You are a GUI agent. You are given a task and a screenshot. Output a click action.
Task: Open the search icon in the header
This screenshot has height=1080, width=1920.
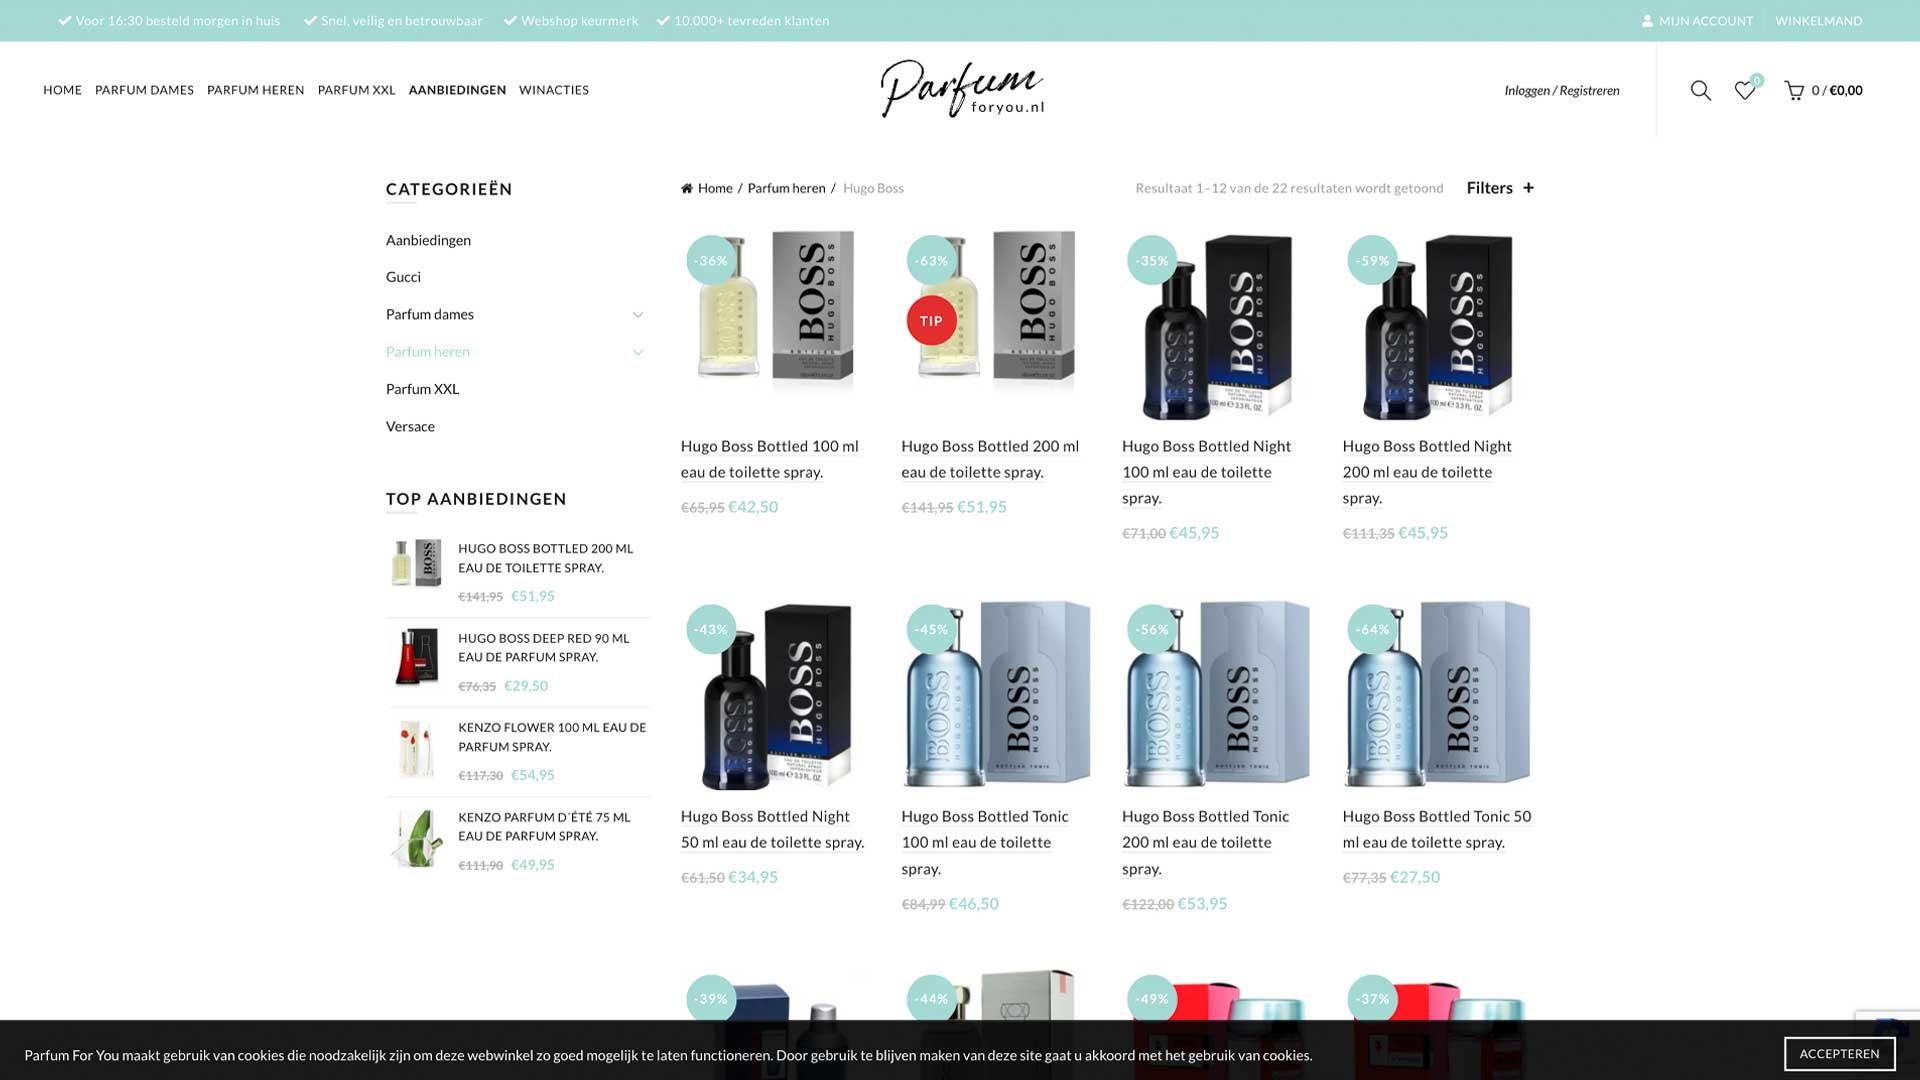coord(1700,90)
